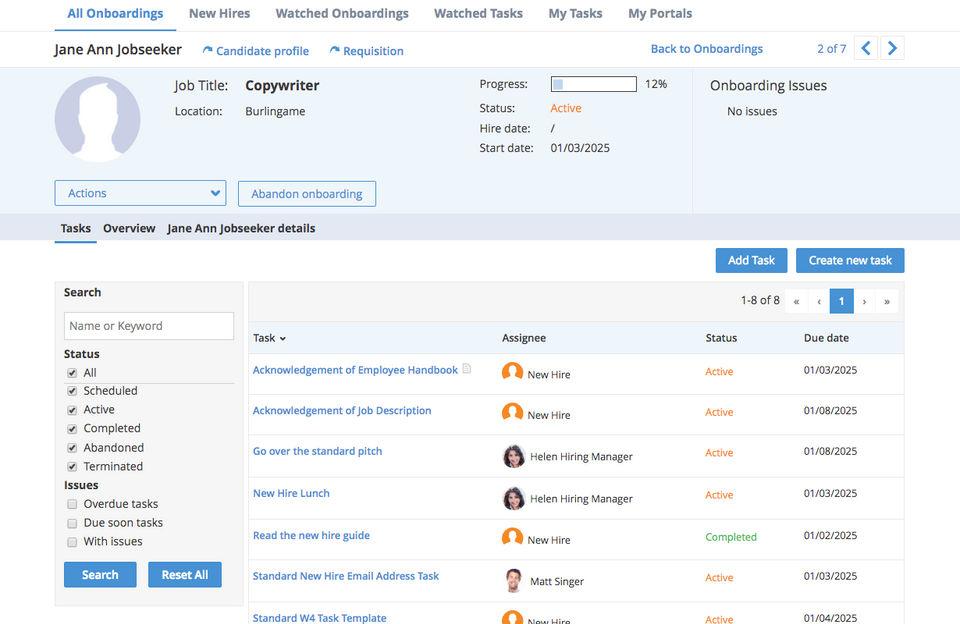Enable the Overdue tasks filter
Viewport: 960px width, 624px height.
coord(72,505)
